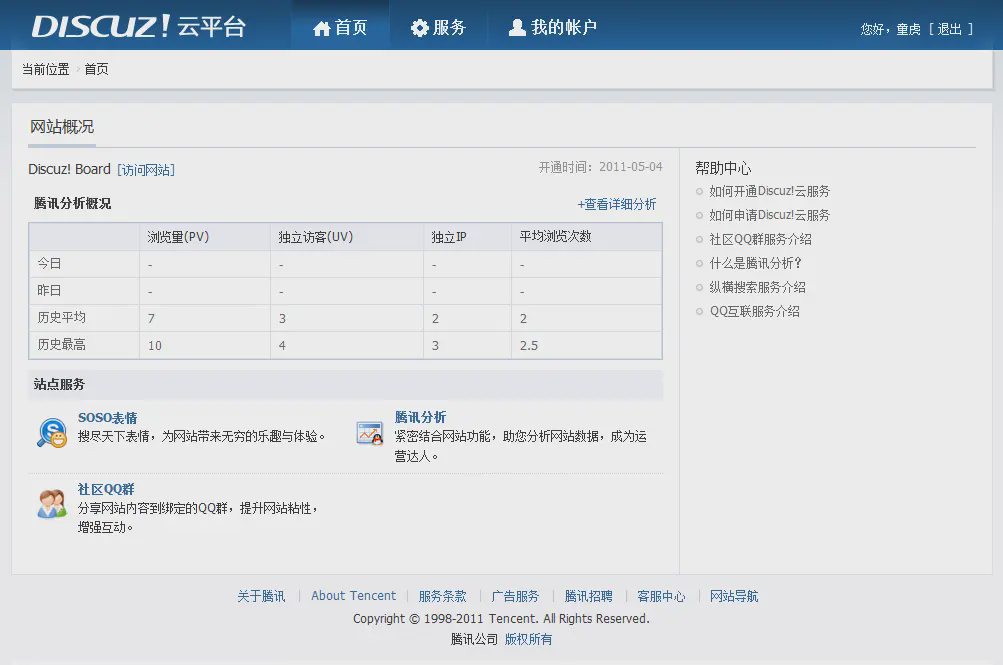This screenshot has height=665, width=1003.
Task: Select the 网站概况 section tab
Action: point(62,127)
